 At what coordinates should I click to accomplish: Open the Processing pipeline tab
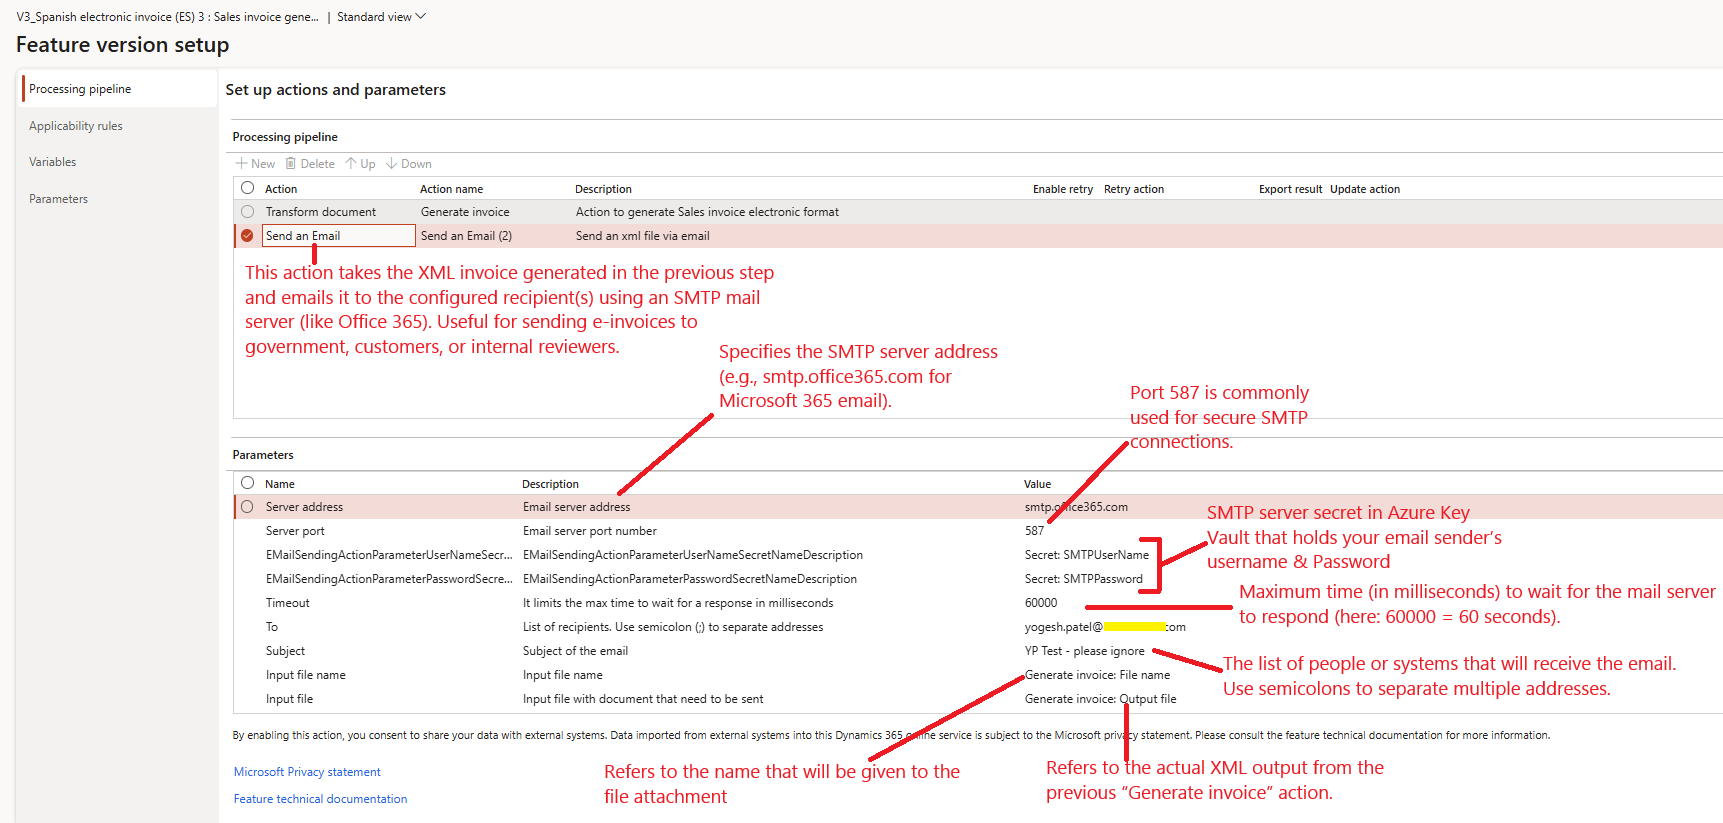pyautogui.click(x=80, y=89)
